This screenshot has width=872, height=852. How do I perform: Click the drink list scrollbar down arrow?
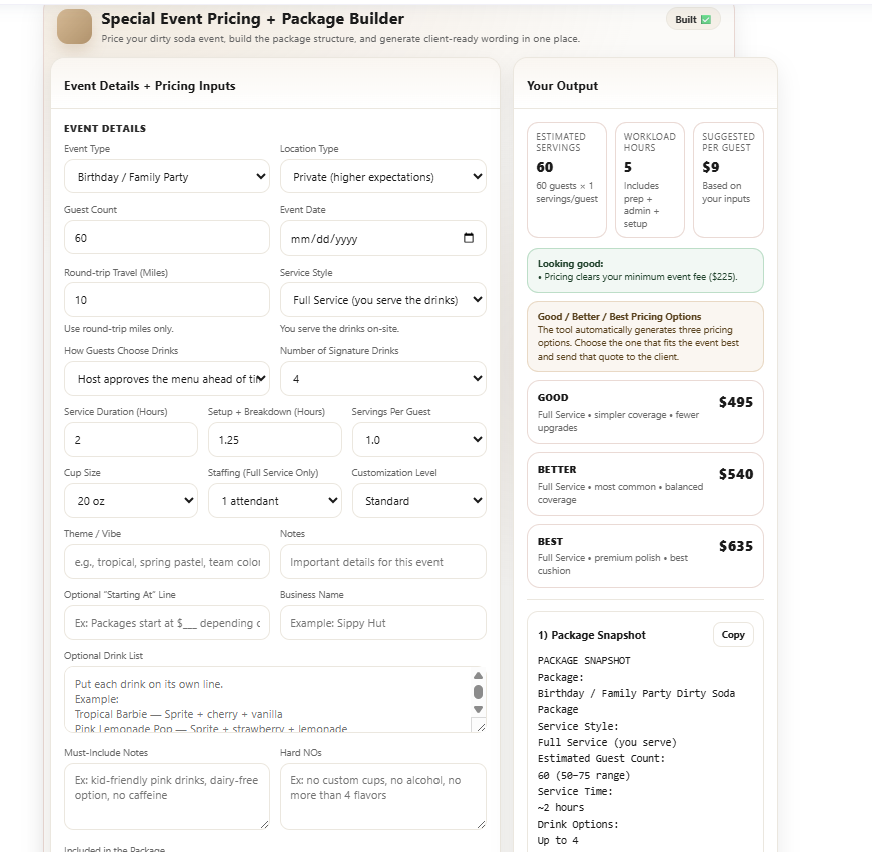(x=478, y=710)
